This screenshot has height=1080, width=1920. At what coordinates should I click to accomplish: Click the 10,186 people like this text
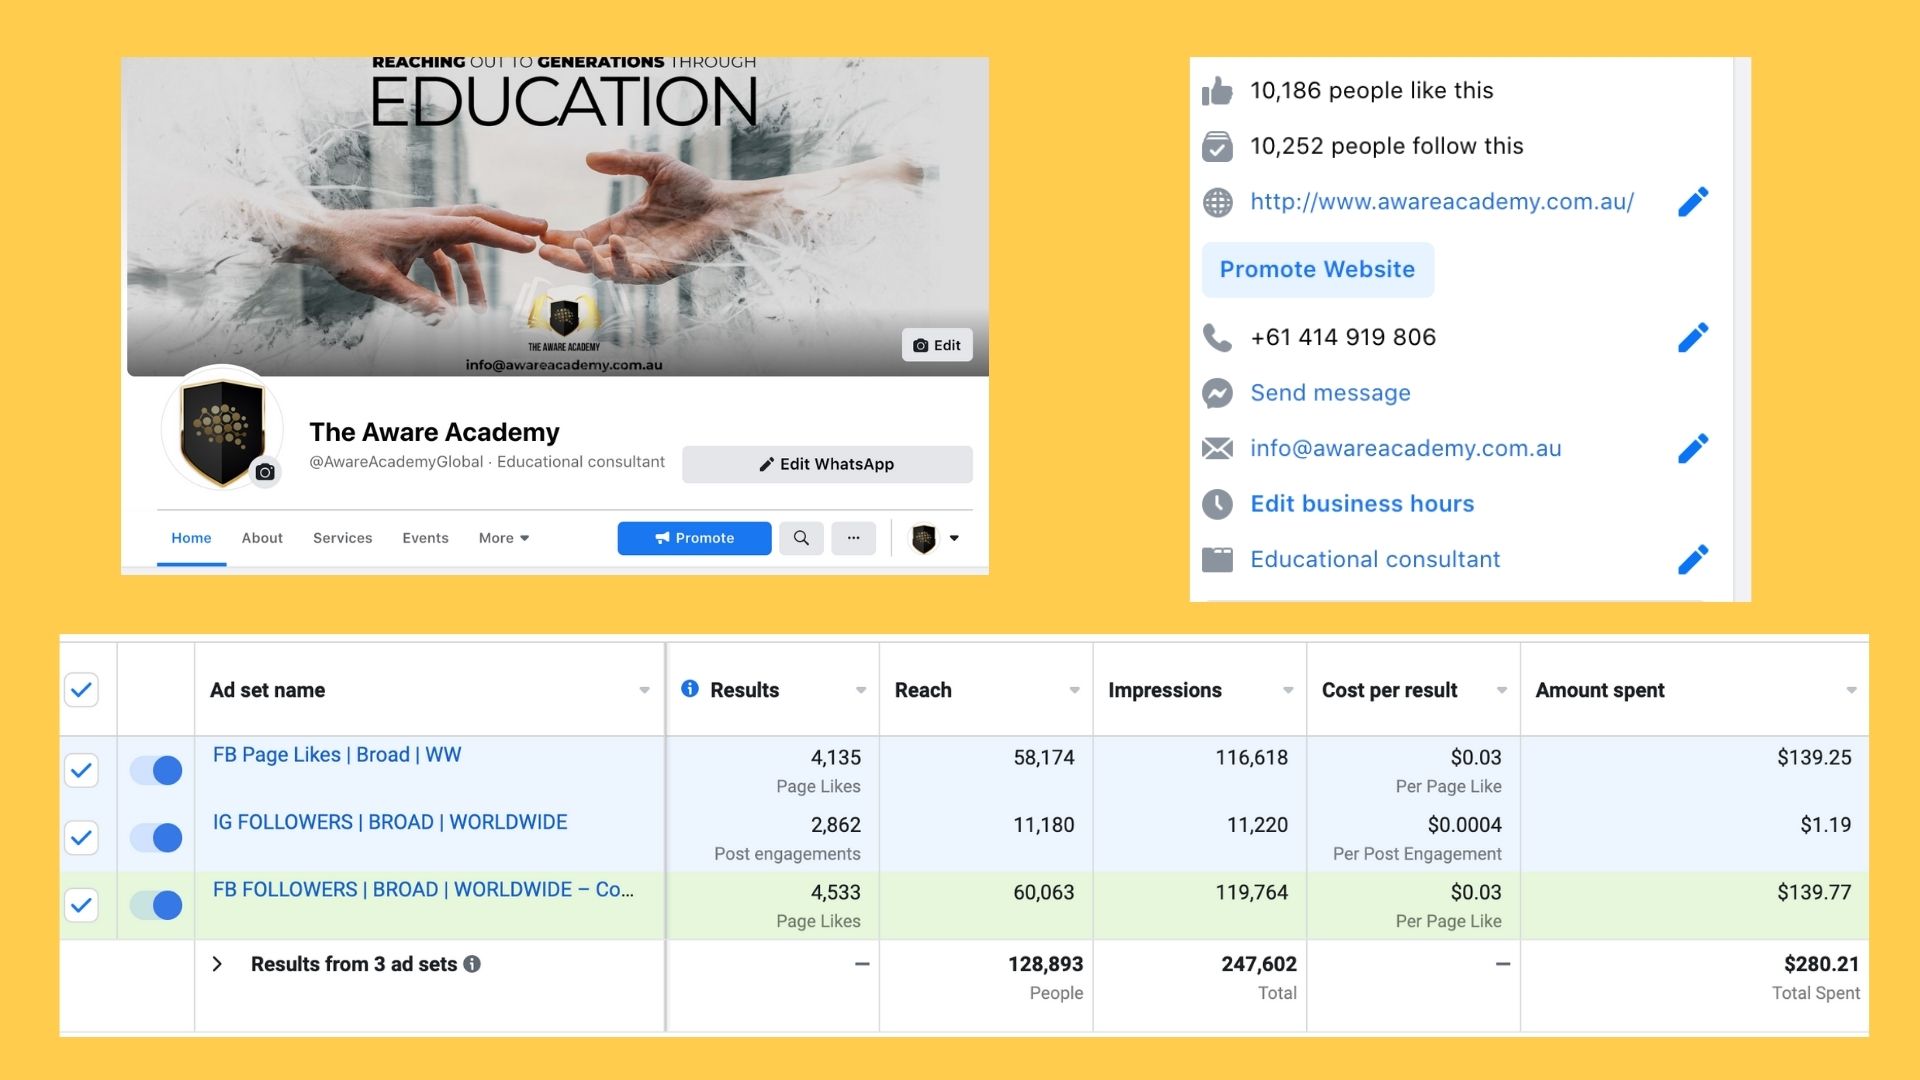pos(1371,91)
